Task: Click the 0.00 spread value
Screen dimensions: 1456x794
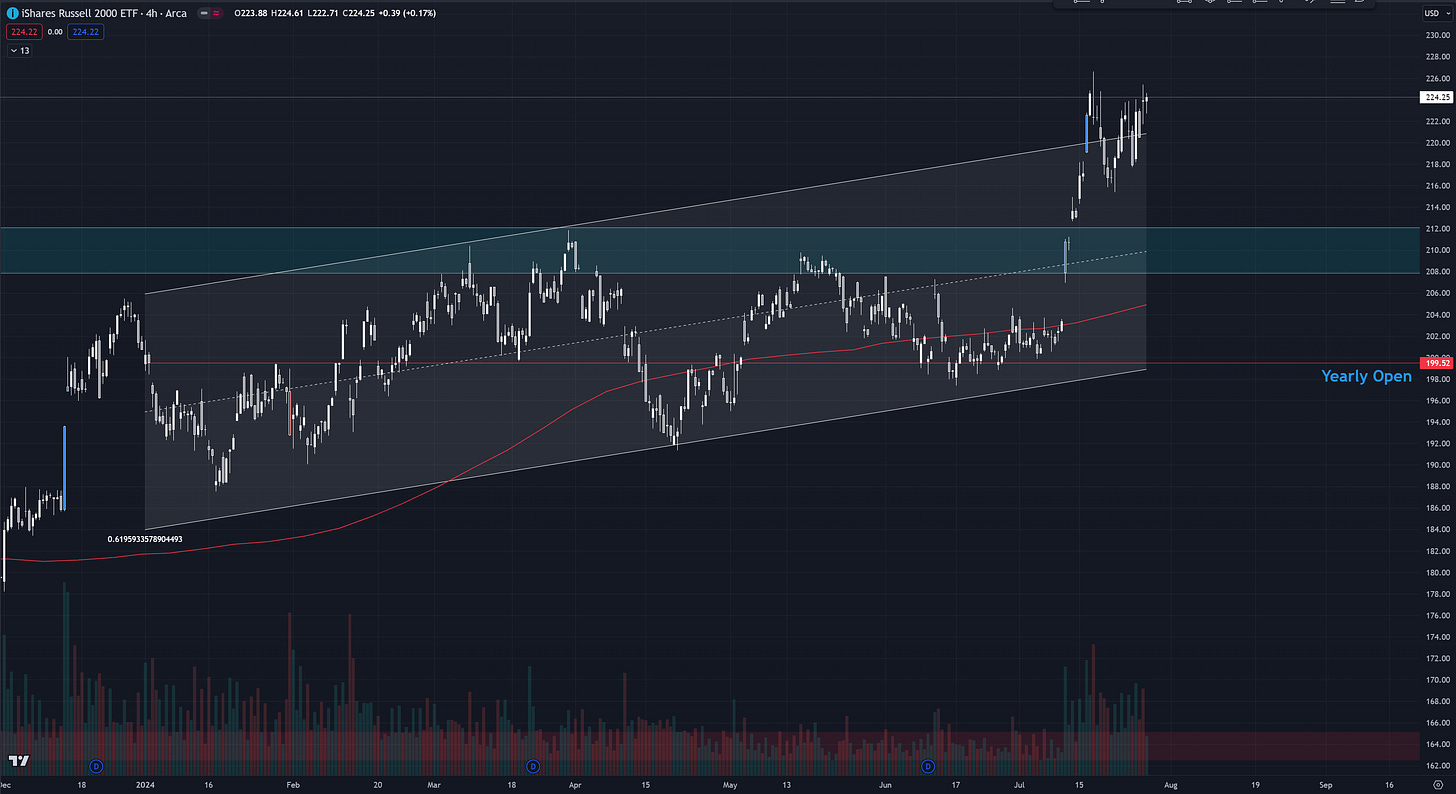Action: point(55,32)
